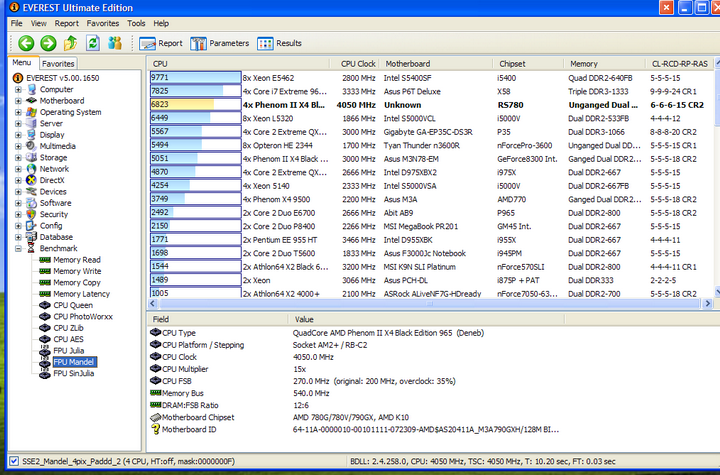
Task: Select the Devices tree icon
Action: tap(31, 192)
